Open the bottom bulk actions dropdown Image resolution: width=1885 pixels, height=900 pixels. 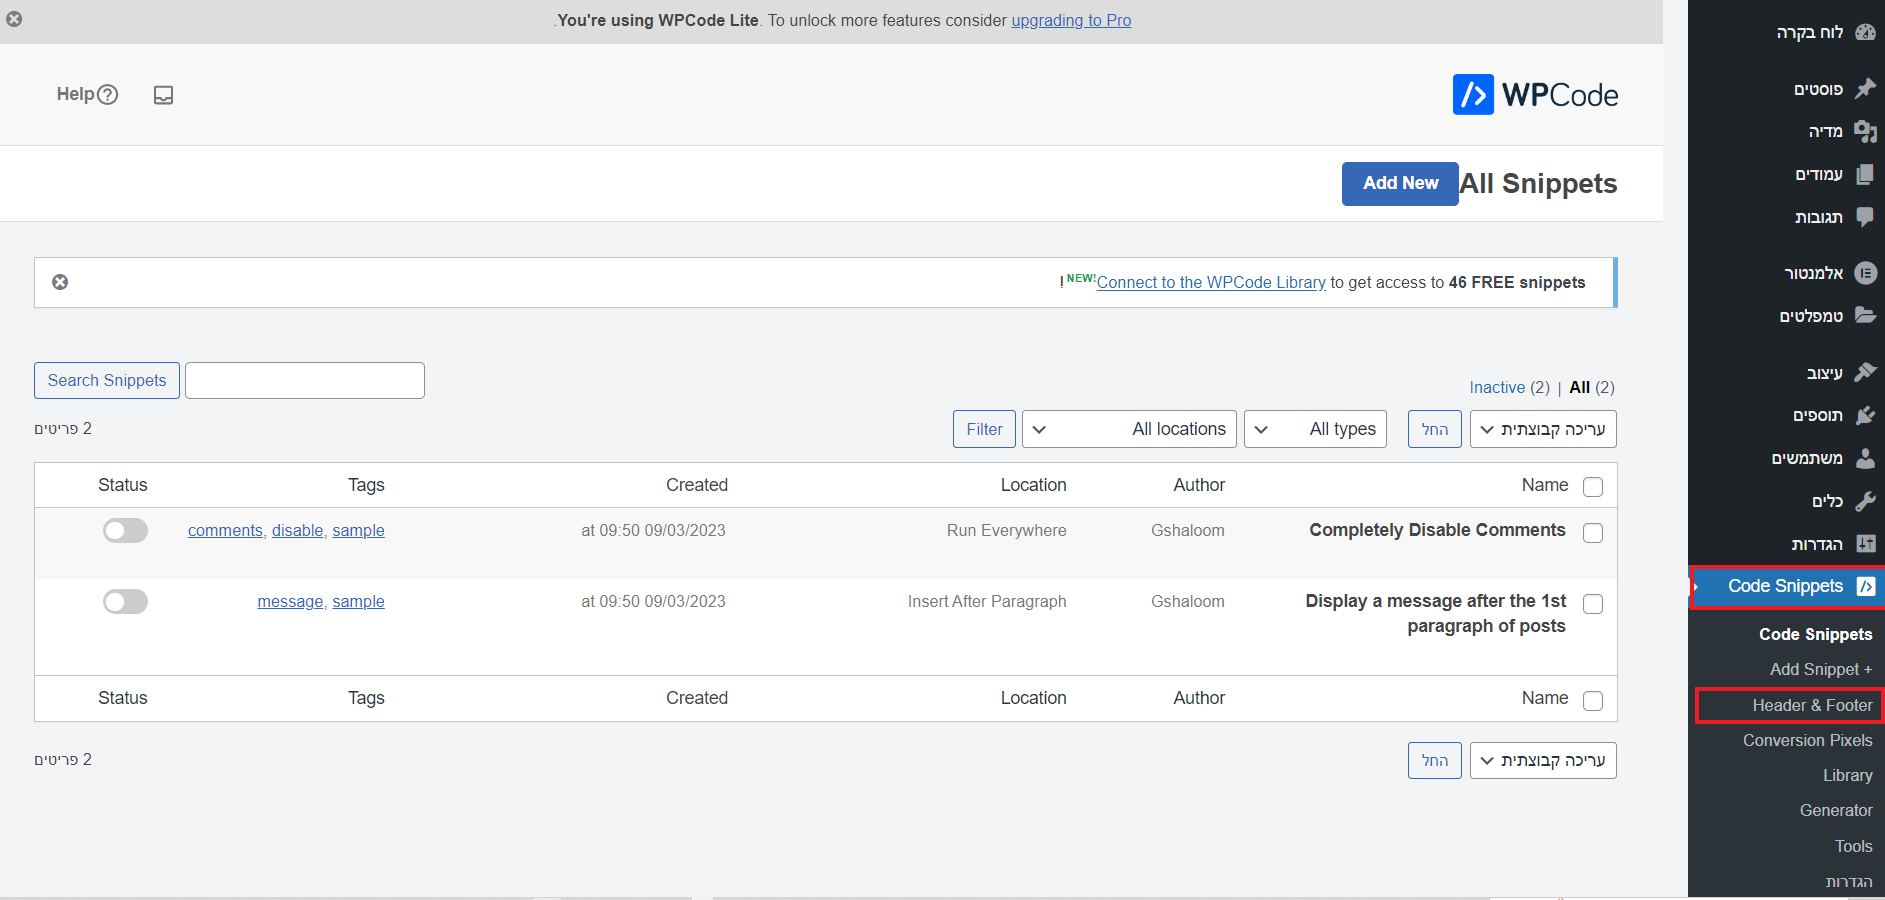coord(1543,760)
